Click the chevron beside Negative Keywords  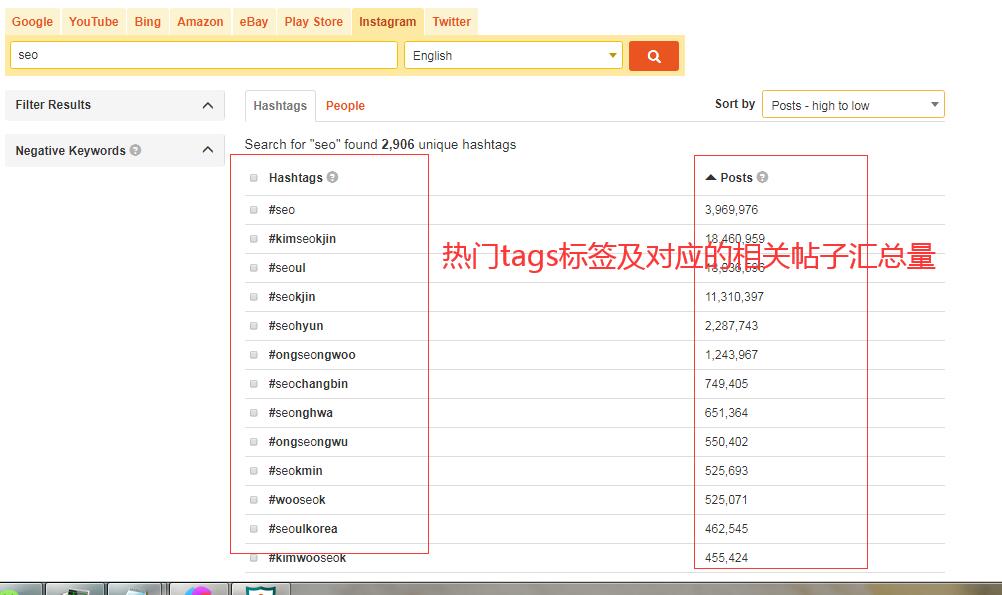click(207, 150)
